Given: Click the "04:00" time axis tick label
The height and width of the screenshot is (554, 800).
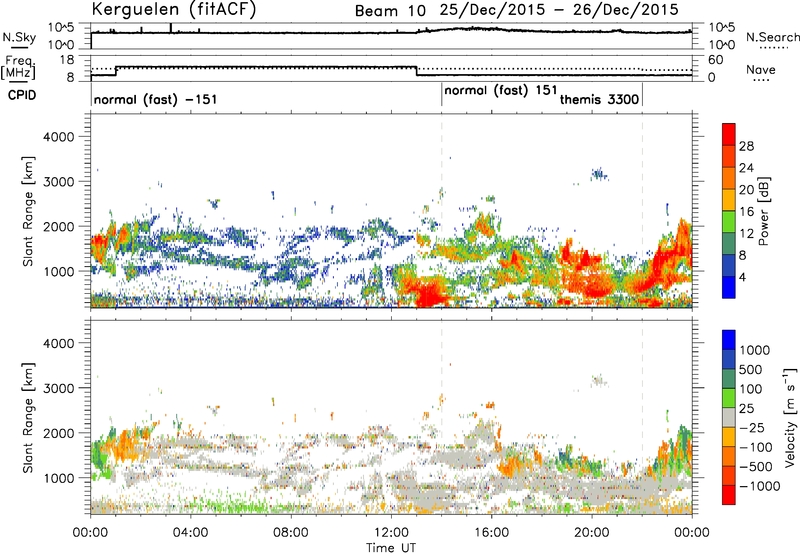Looking at the screenshot, I should tap(190, 533).
